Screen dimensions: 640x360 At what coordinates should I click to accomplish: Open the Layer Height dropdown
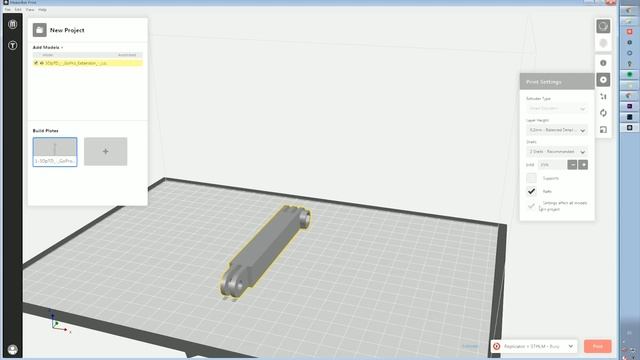click(x=557, y=130)
